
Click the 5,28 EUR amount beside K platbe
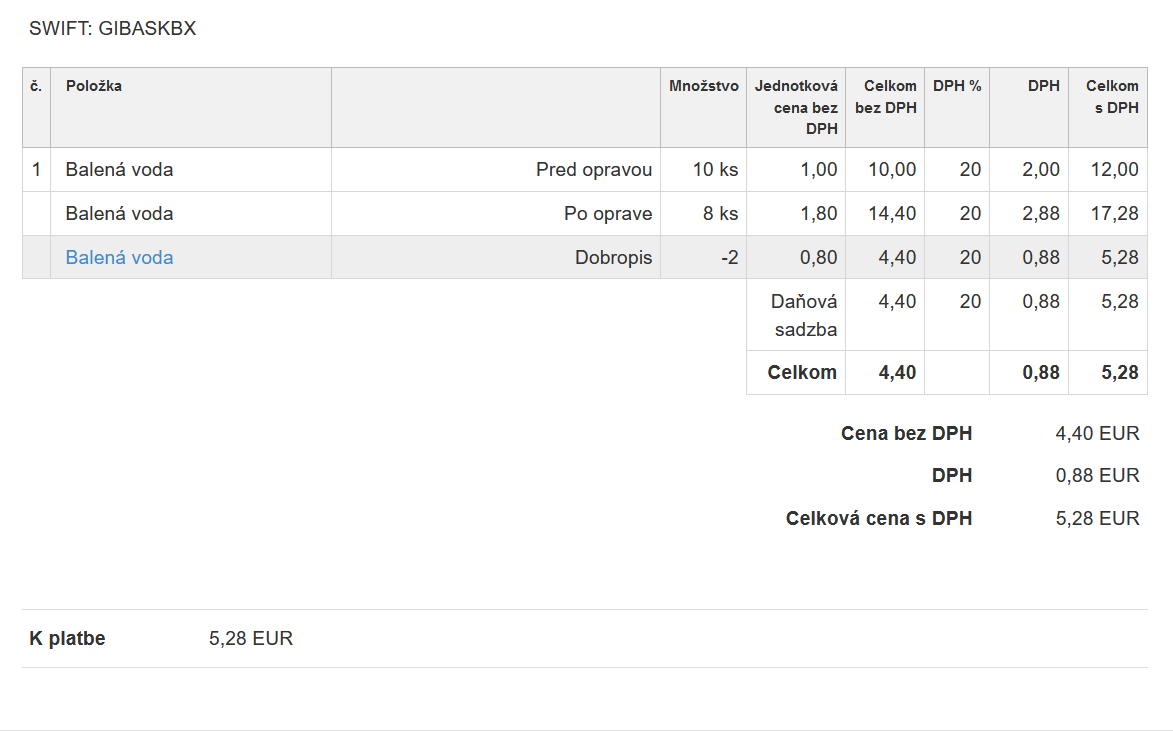pyautogui.click(x=251, y=638)
